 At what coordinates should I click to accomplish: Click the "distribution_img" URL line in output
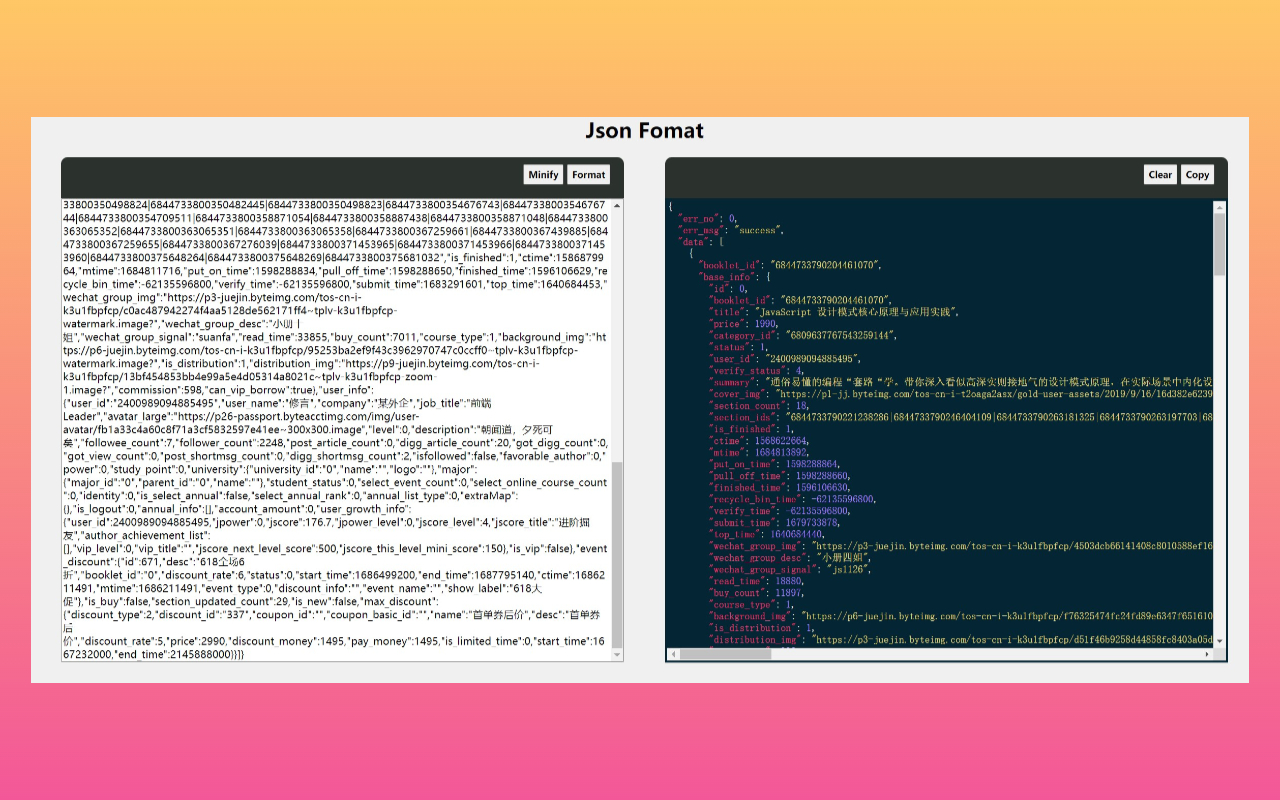pyautogui.click(x=960, y=639)
